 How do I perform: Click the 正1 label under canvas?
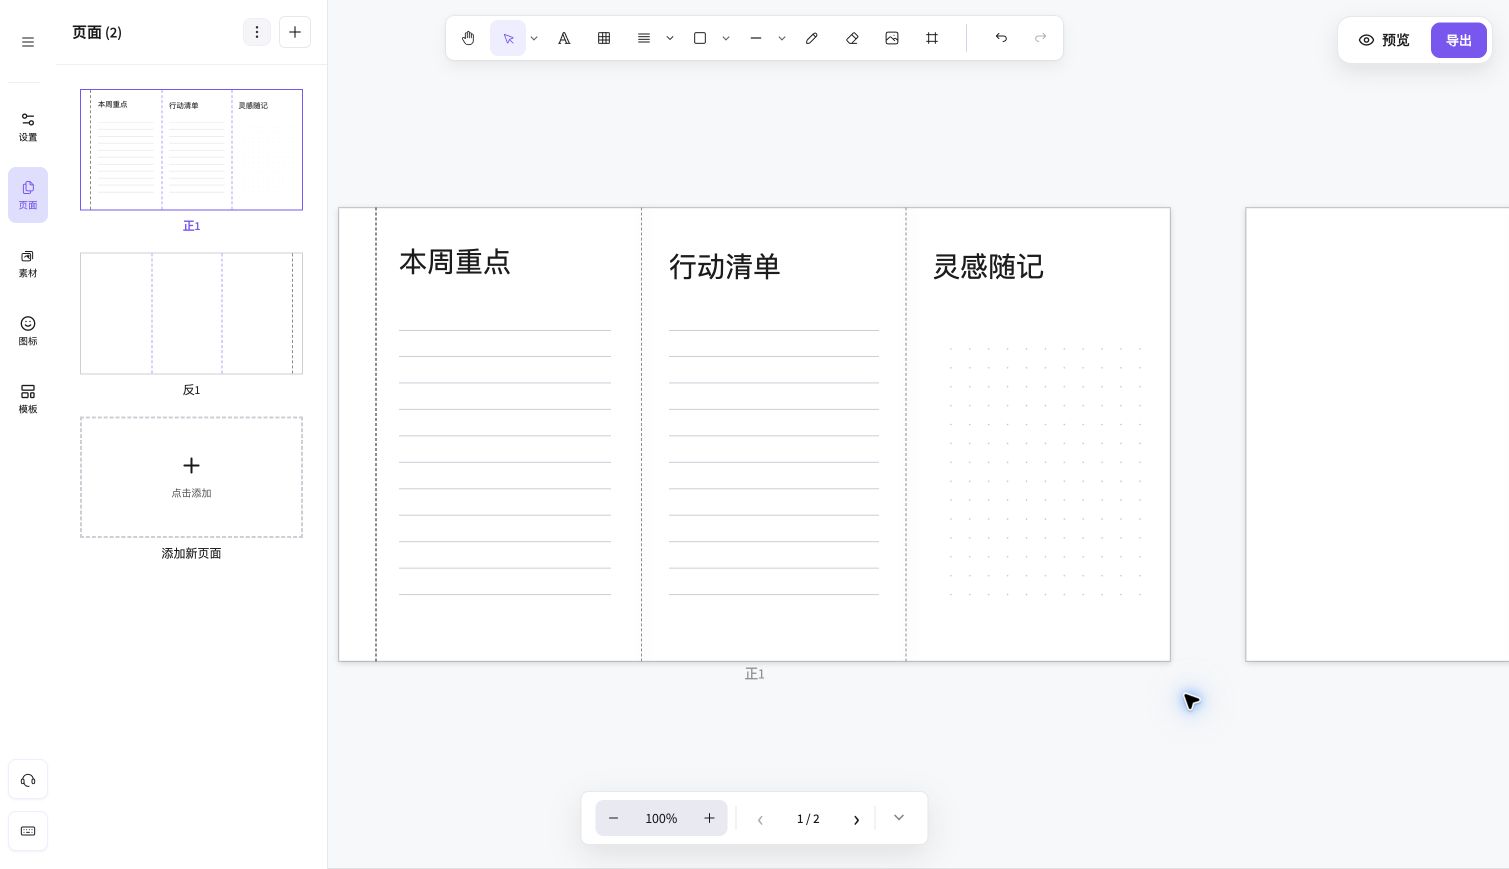pos(755,674)
